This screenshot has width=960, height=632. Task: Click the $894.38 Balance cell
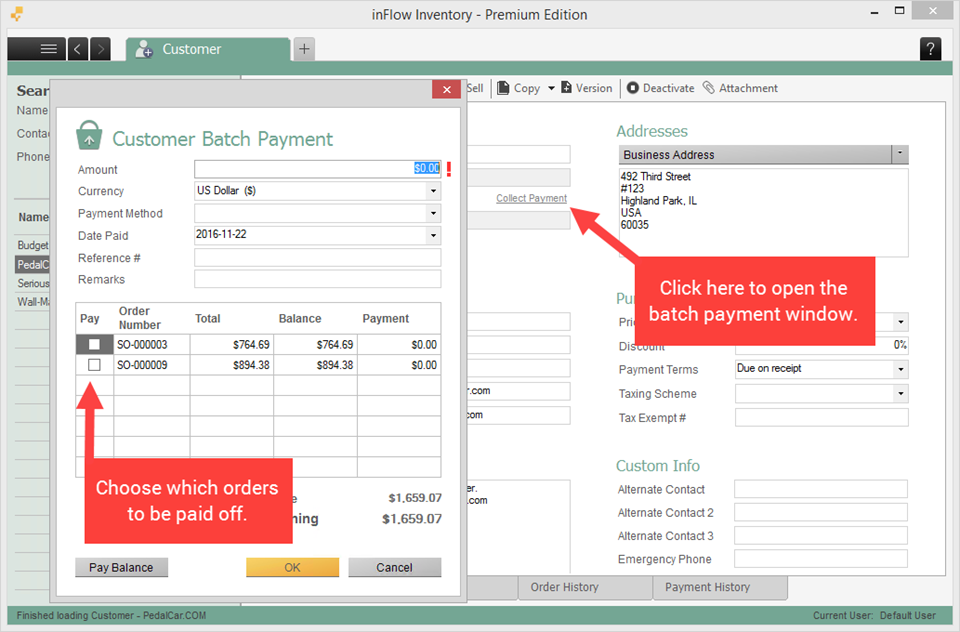pyautogui.click(x=315, y=365)
